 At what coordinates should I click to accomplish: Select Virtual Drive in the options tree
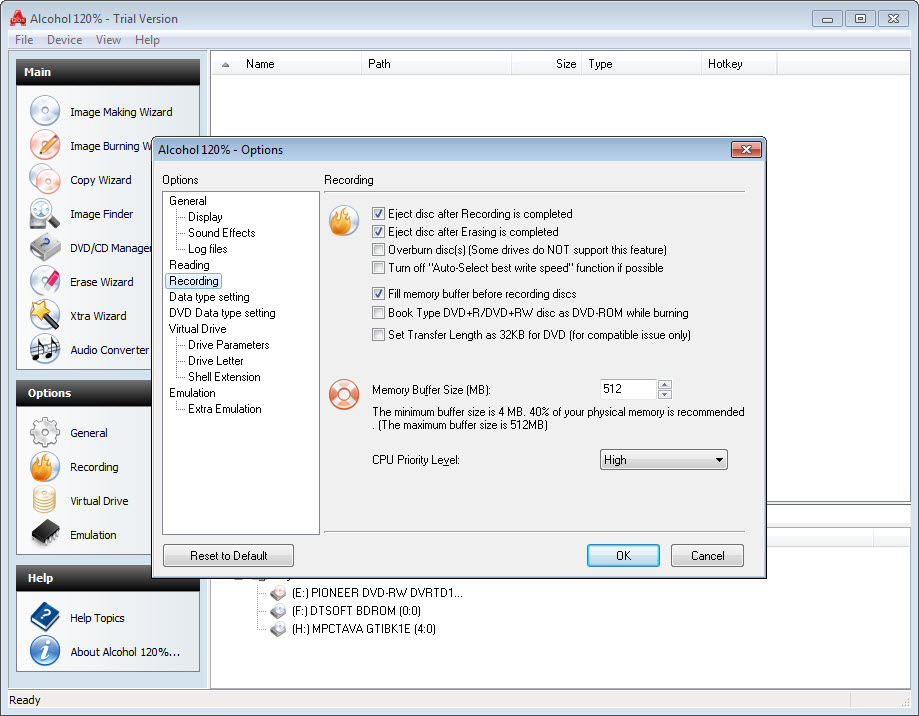pos(198,329)
